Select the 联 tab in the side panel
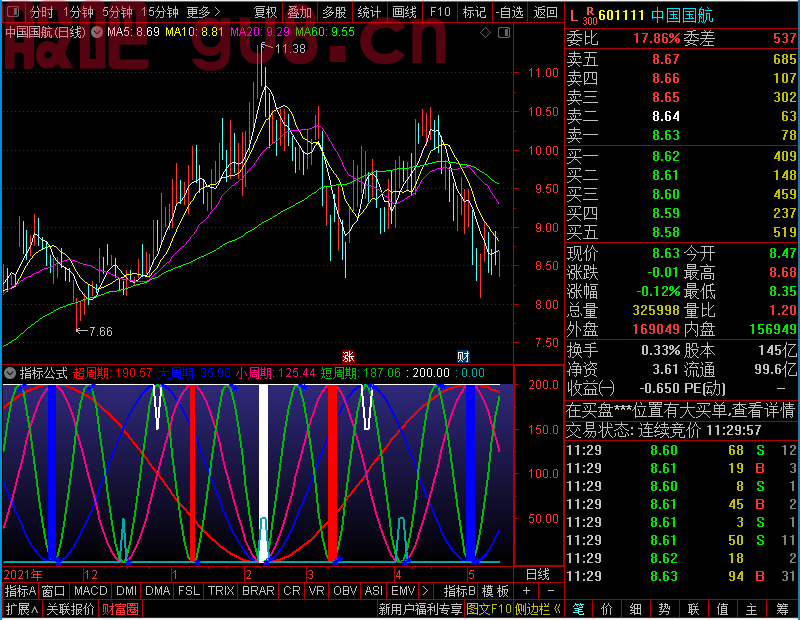 (693, 609)
